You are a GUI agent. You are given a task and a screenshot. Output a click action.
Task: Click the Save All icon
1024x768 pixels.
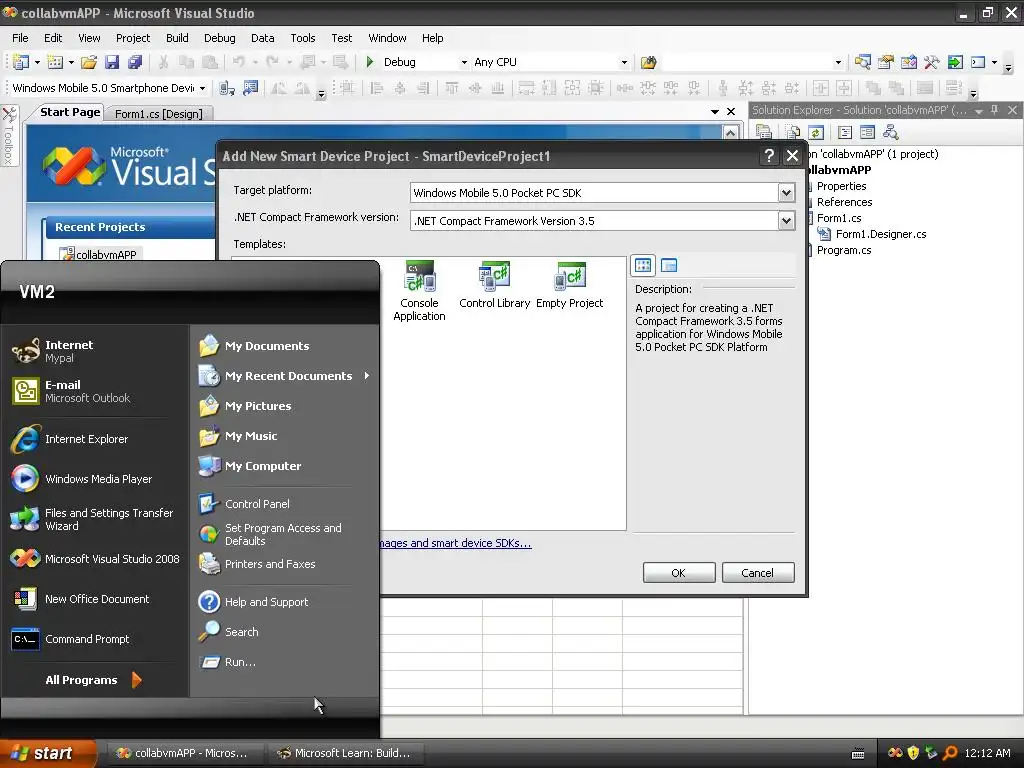(135, 62)
